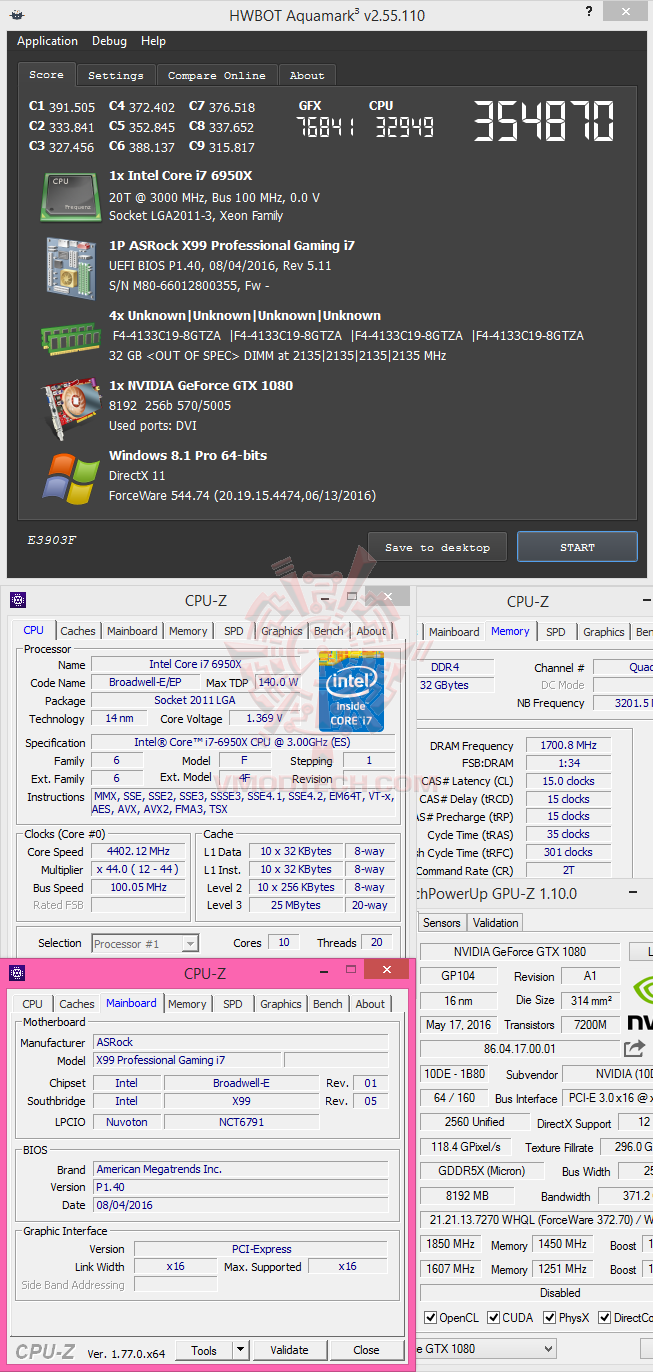
Task: Click the LPCIO value NCT6791
Action: [241, 1122]
